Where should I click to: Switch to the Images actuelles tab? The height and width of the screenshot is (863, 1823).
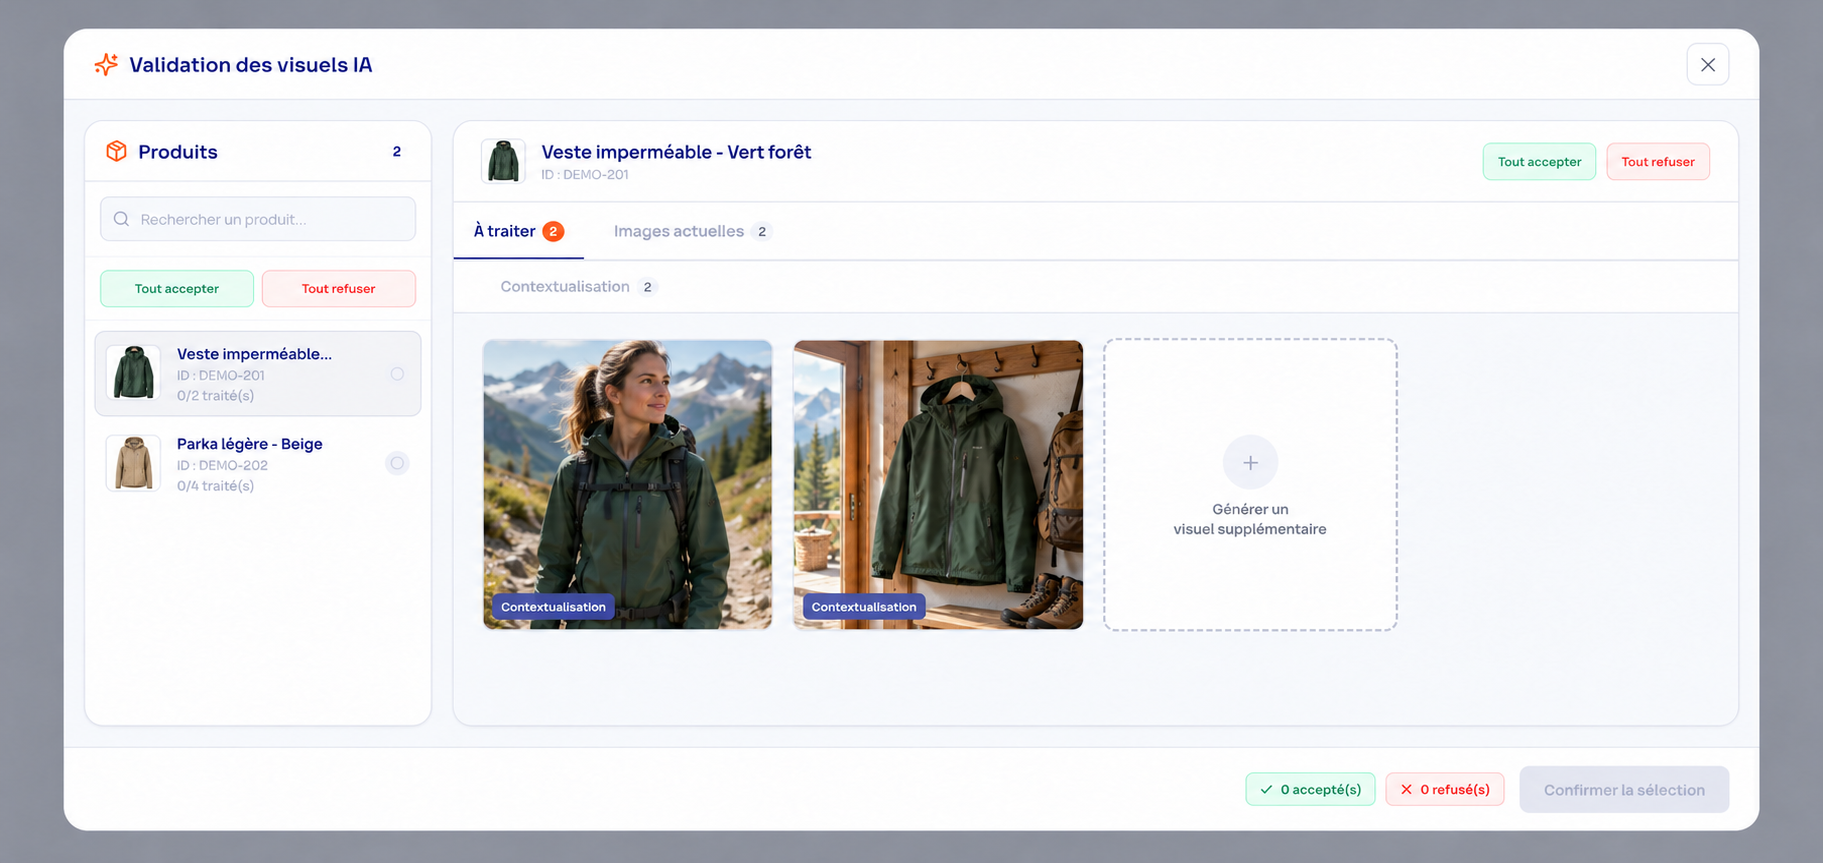click(692, 231)
